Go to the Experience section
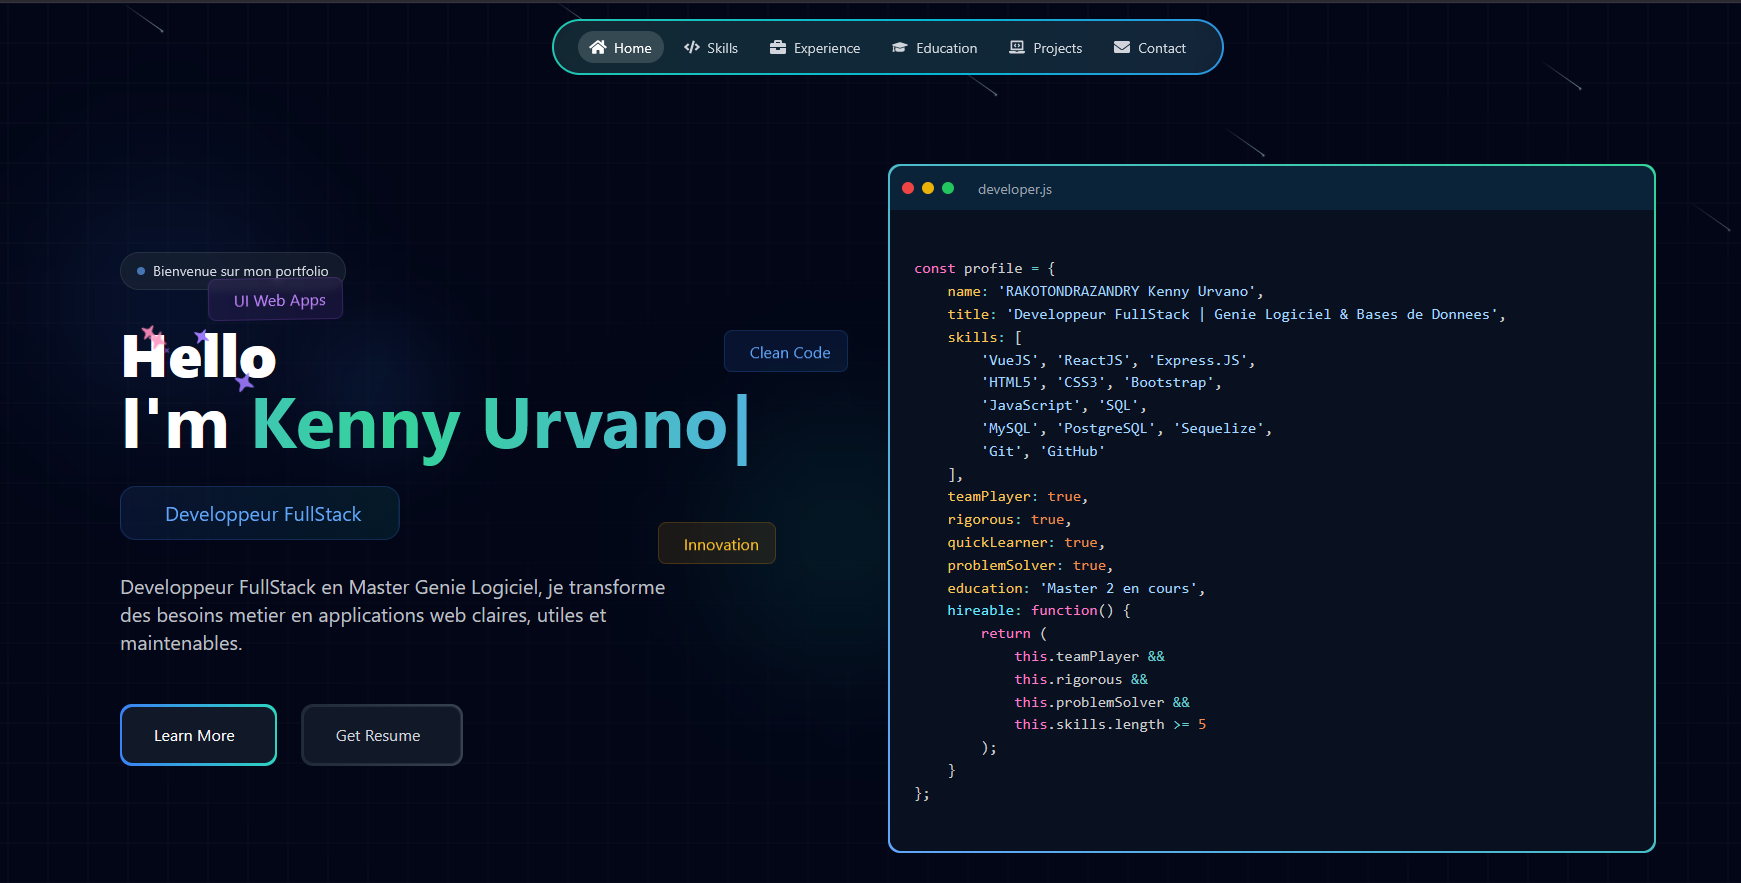1741x883 pixels. click(x=815, y=47)
